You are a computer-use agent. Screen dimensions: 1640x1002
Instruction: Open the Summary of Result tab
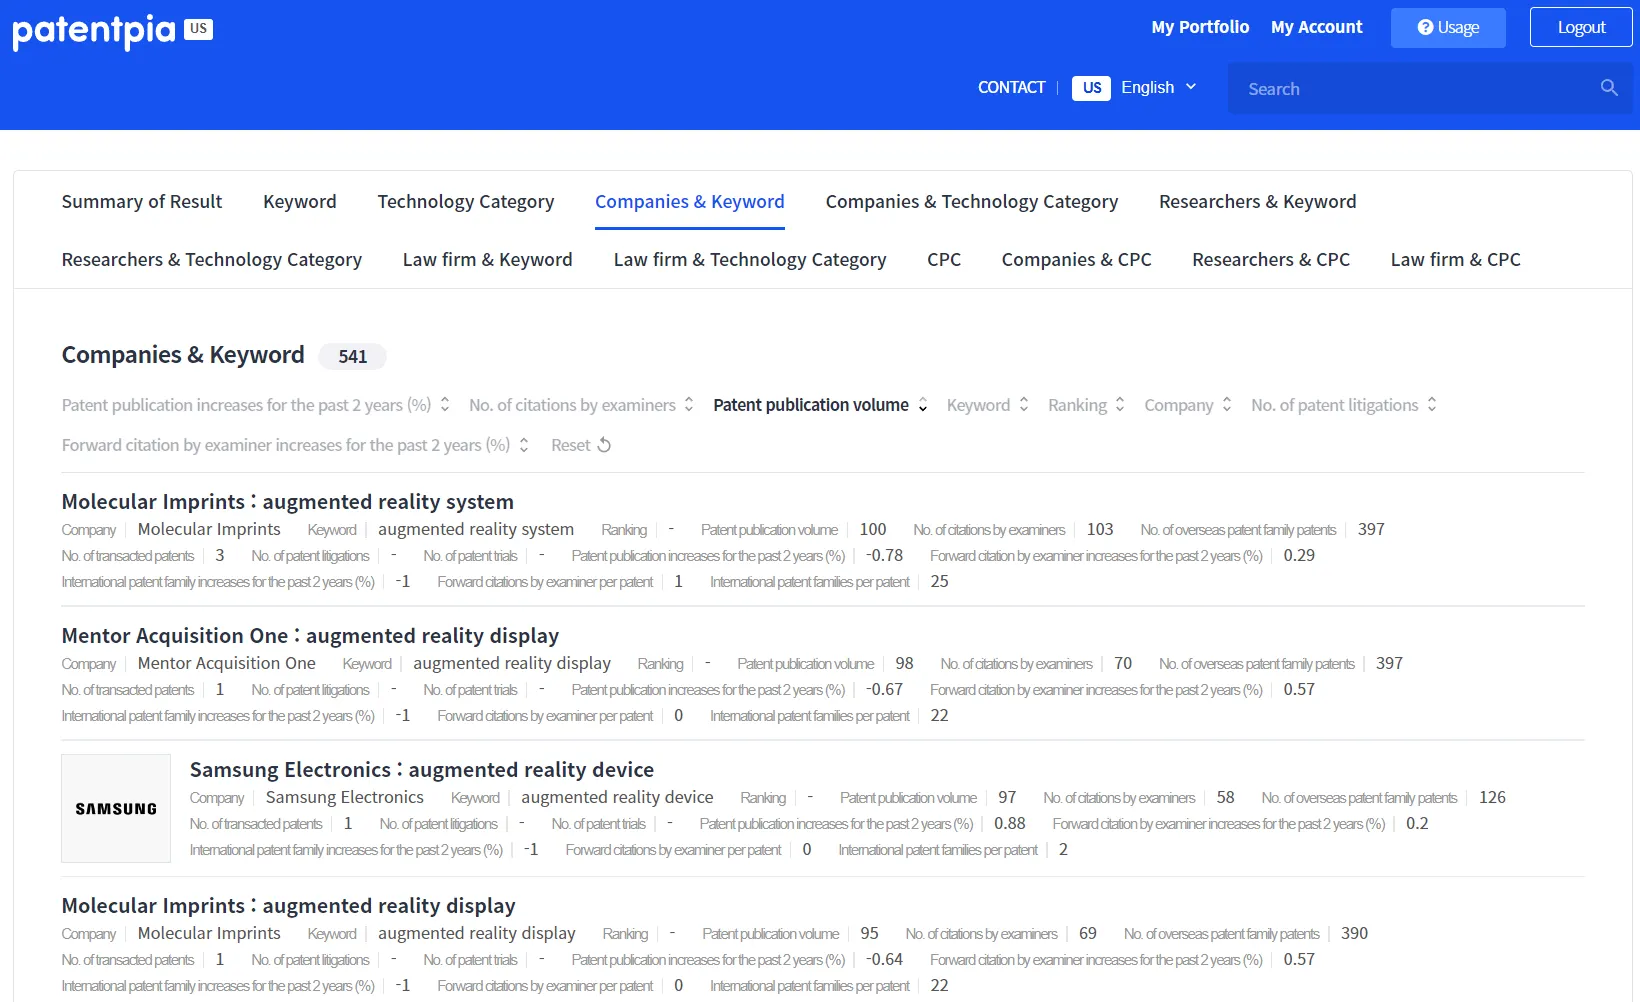click(142, 202)
